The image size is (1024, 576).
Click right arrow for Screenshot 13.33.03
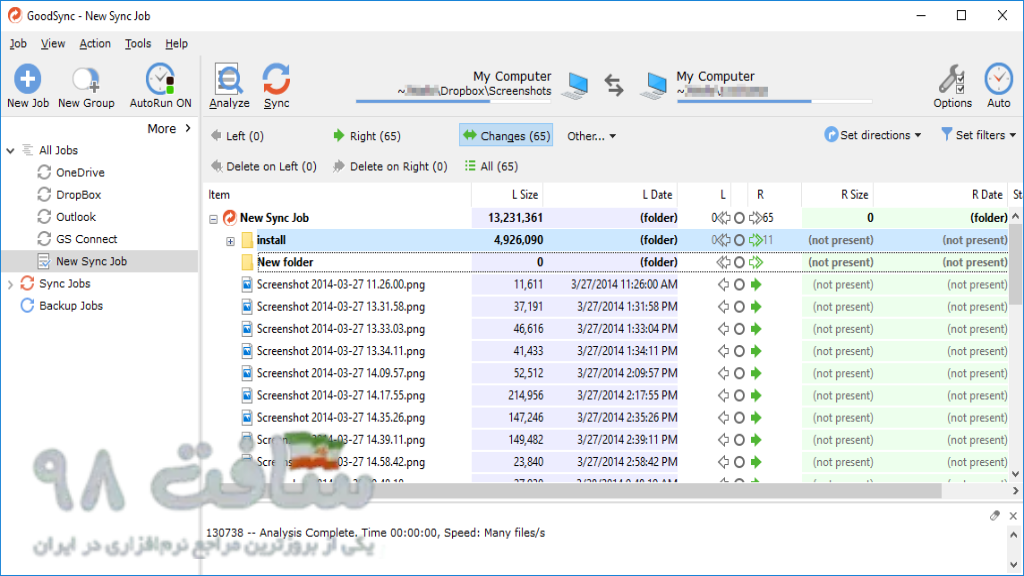click(756, 329)
